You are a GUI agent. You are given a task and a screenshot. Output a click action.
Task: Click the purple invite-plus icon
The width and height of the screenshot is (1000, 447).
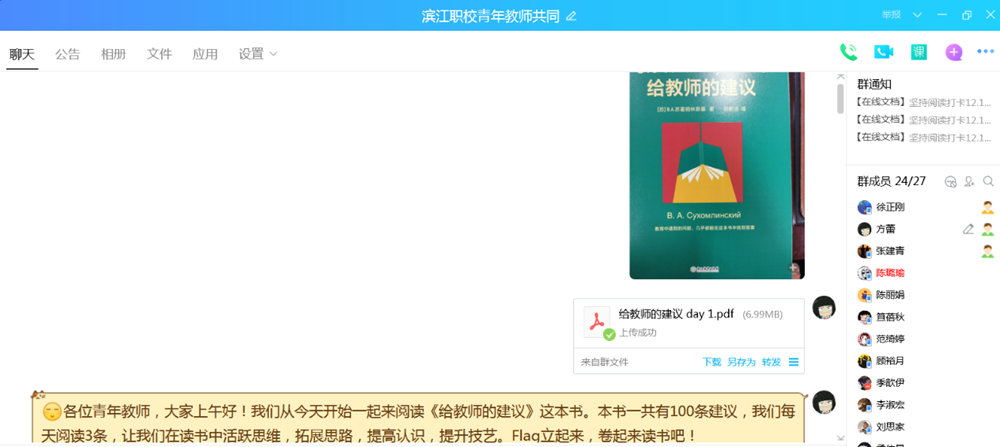tap(953, 52)
